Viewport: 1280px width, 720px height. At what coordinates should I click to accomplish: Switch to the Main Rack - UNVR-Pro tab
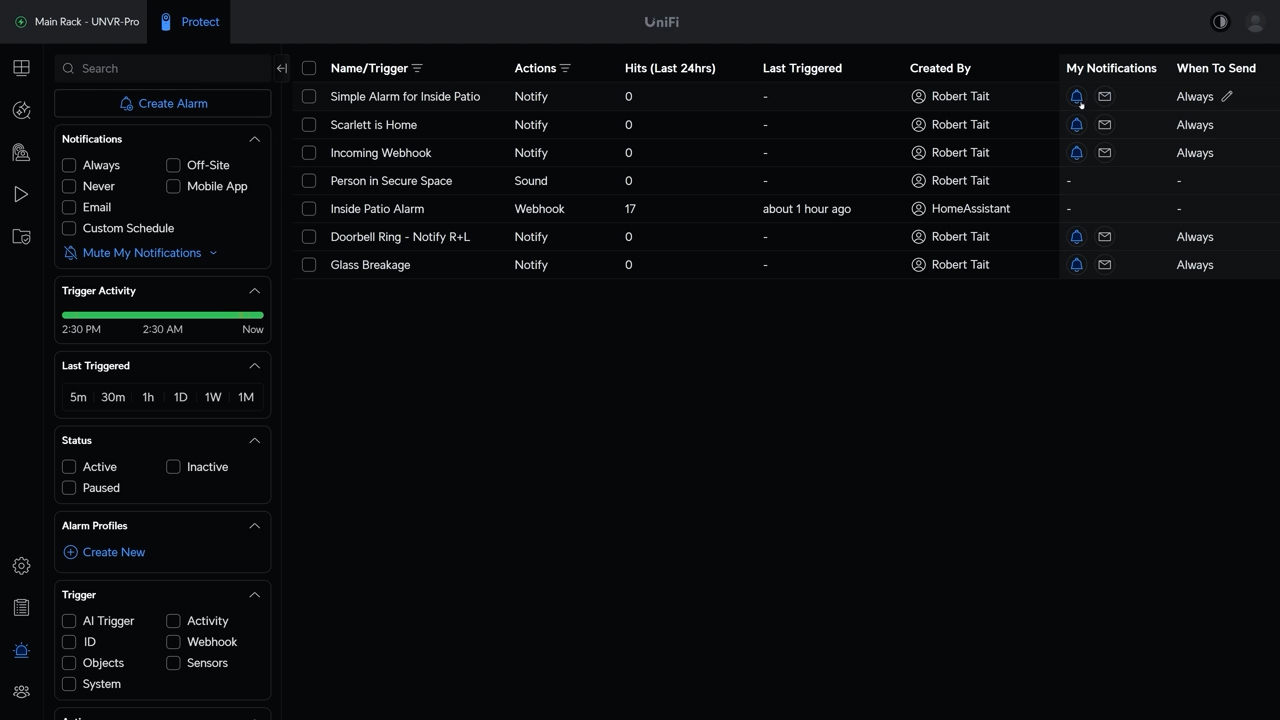click(77, 22)
